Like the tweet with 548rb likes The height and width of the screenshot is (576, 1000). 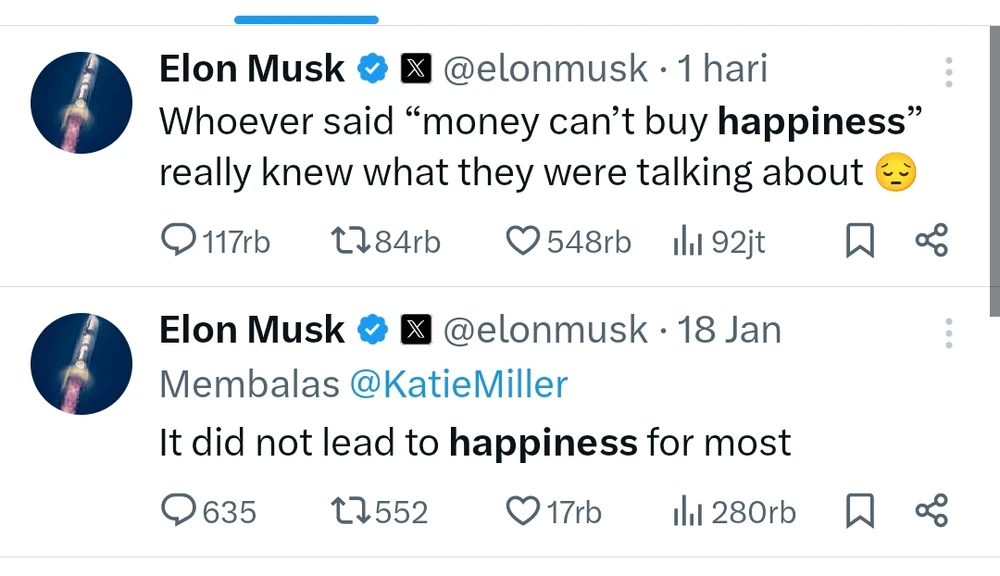524,241
